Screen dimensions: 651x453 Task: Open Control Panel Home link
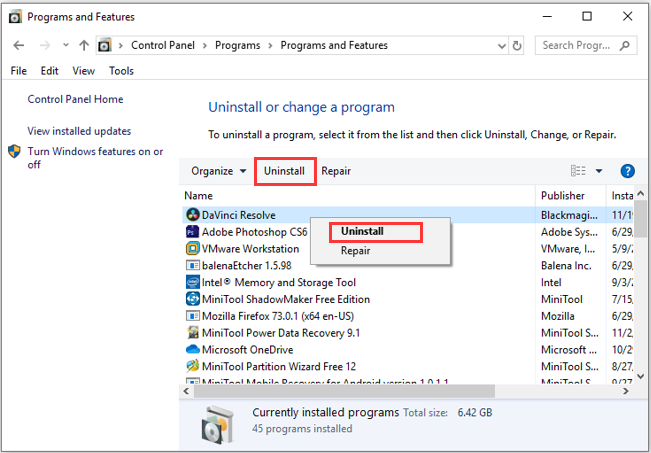click(x=75, y=99)
